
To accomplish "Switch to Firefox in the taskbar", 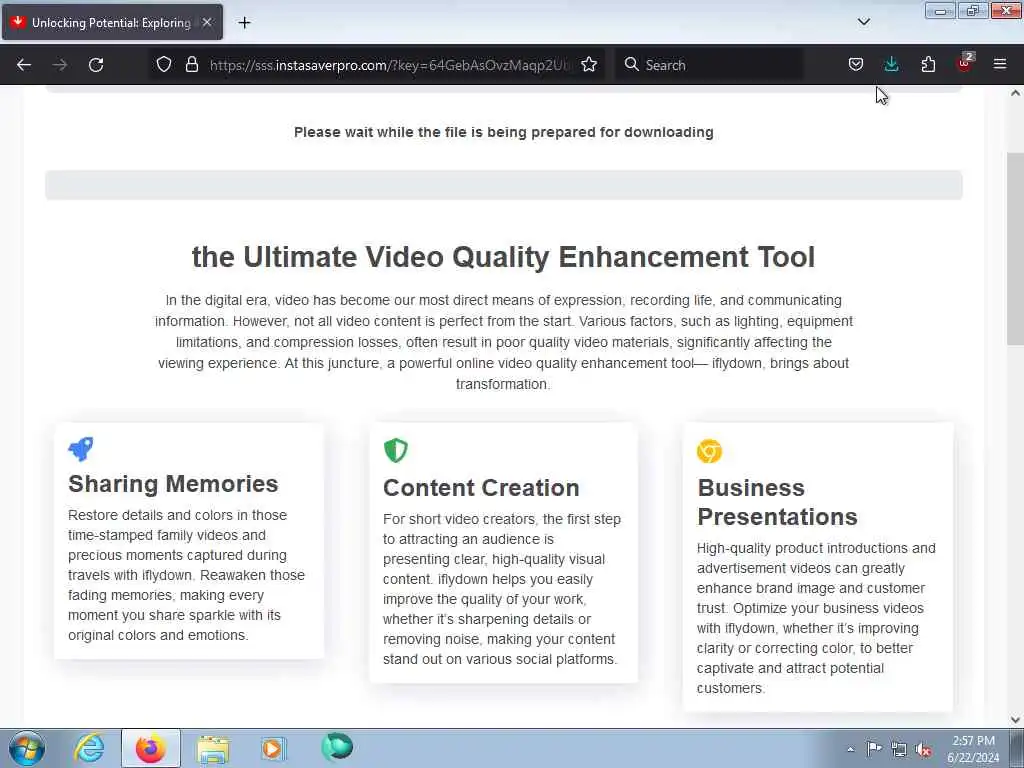I will [x=151, y=748].
